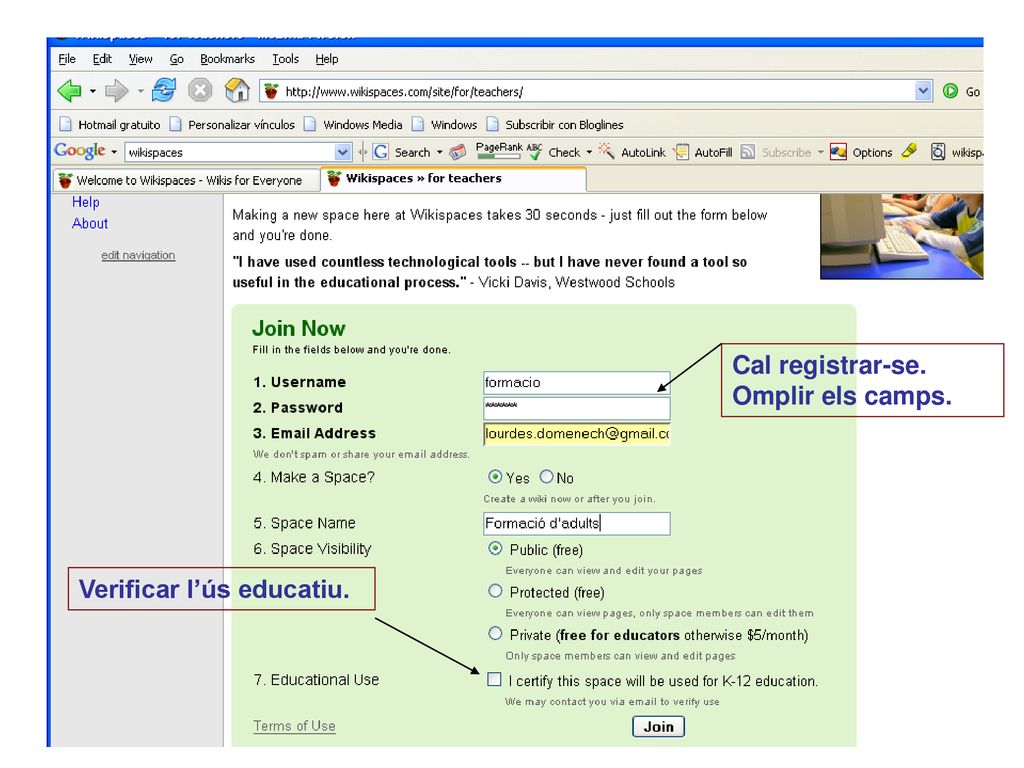This screenshot has height=768, width=1024.
Task: Run the ABC spell Check icon
Action: point(534,152)
